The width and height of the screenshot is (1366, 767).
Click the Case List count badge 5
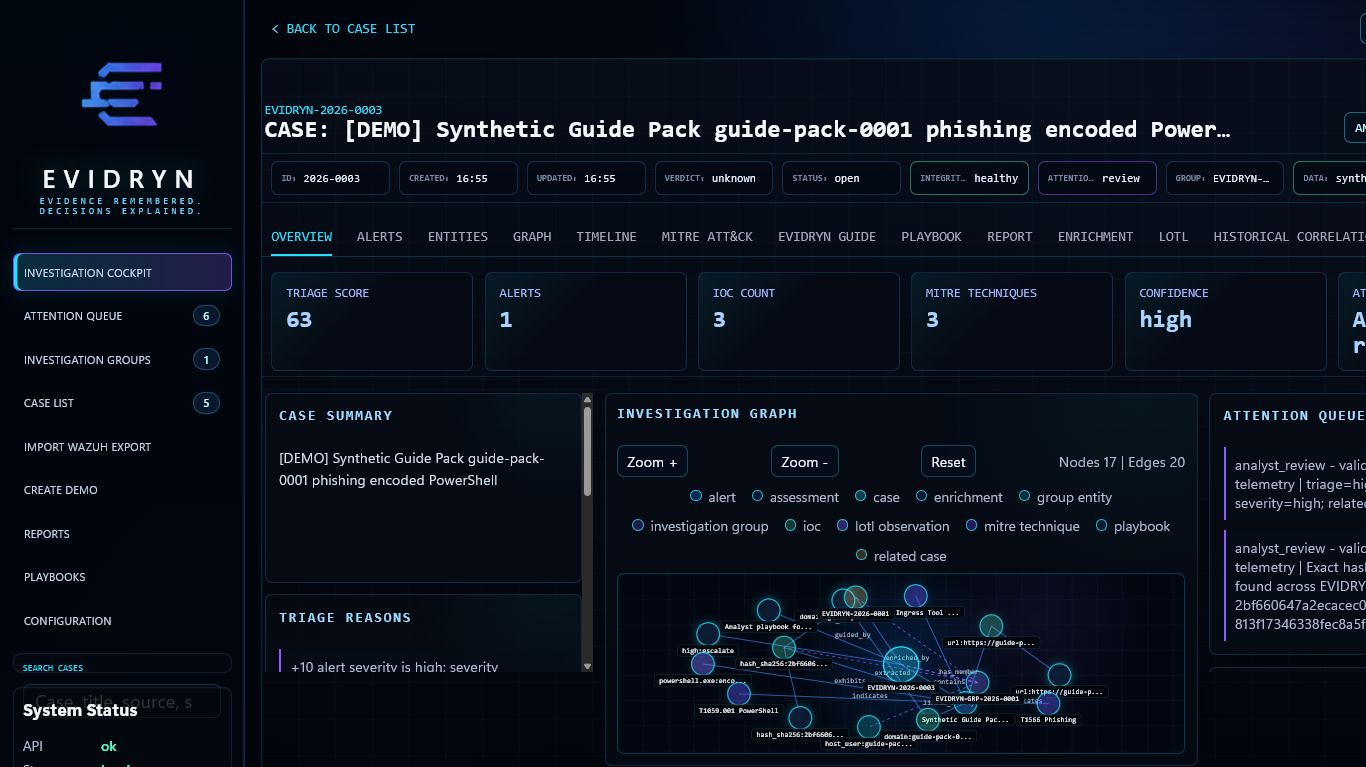click(x=206, y=403)
